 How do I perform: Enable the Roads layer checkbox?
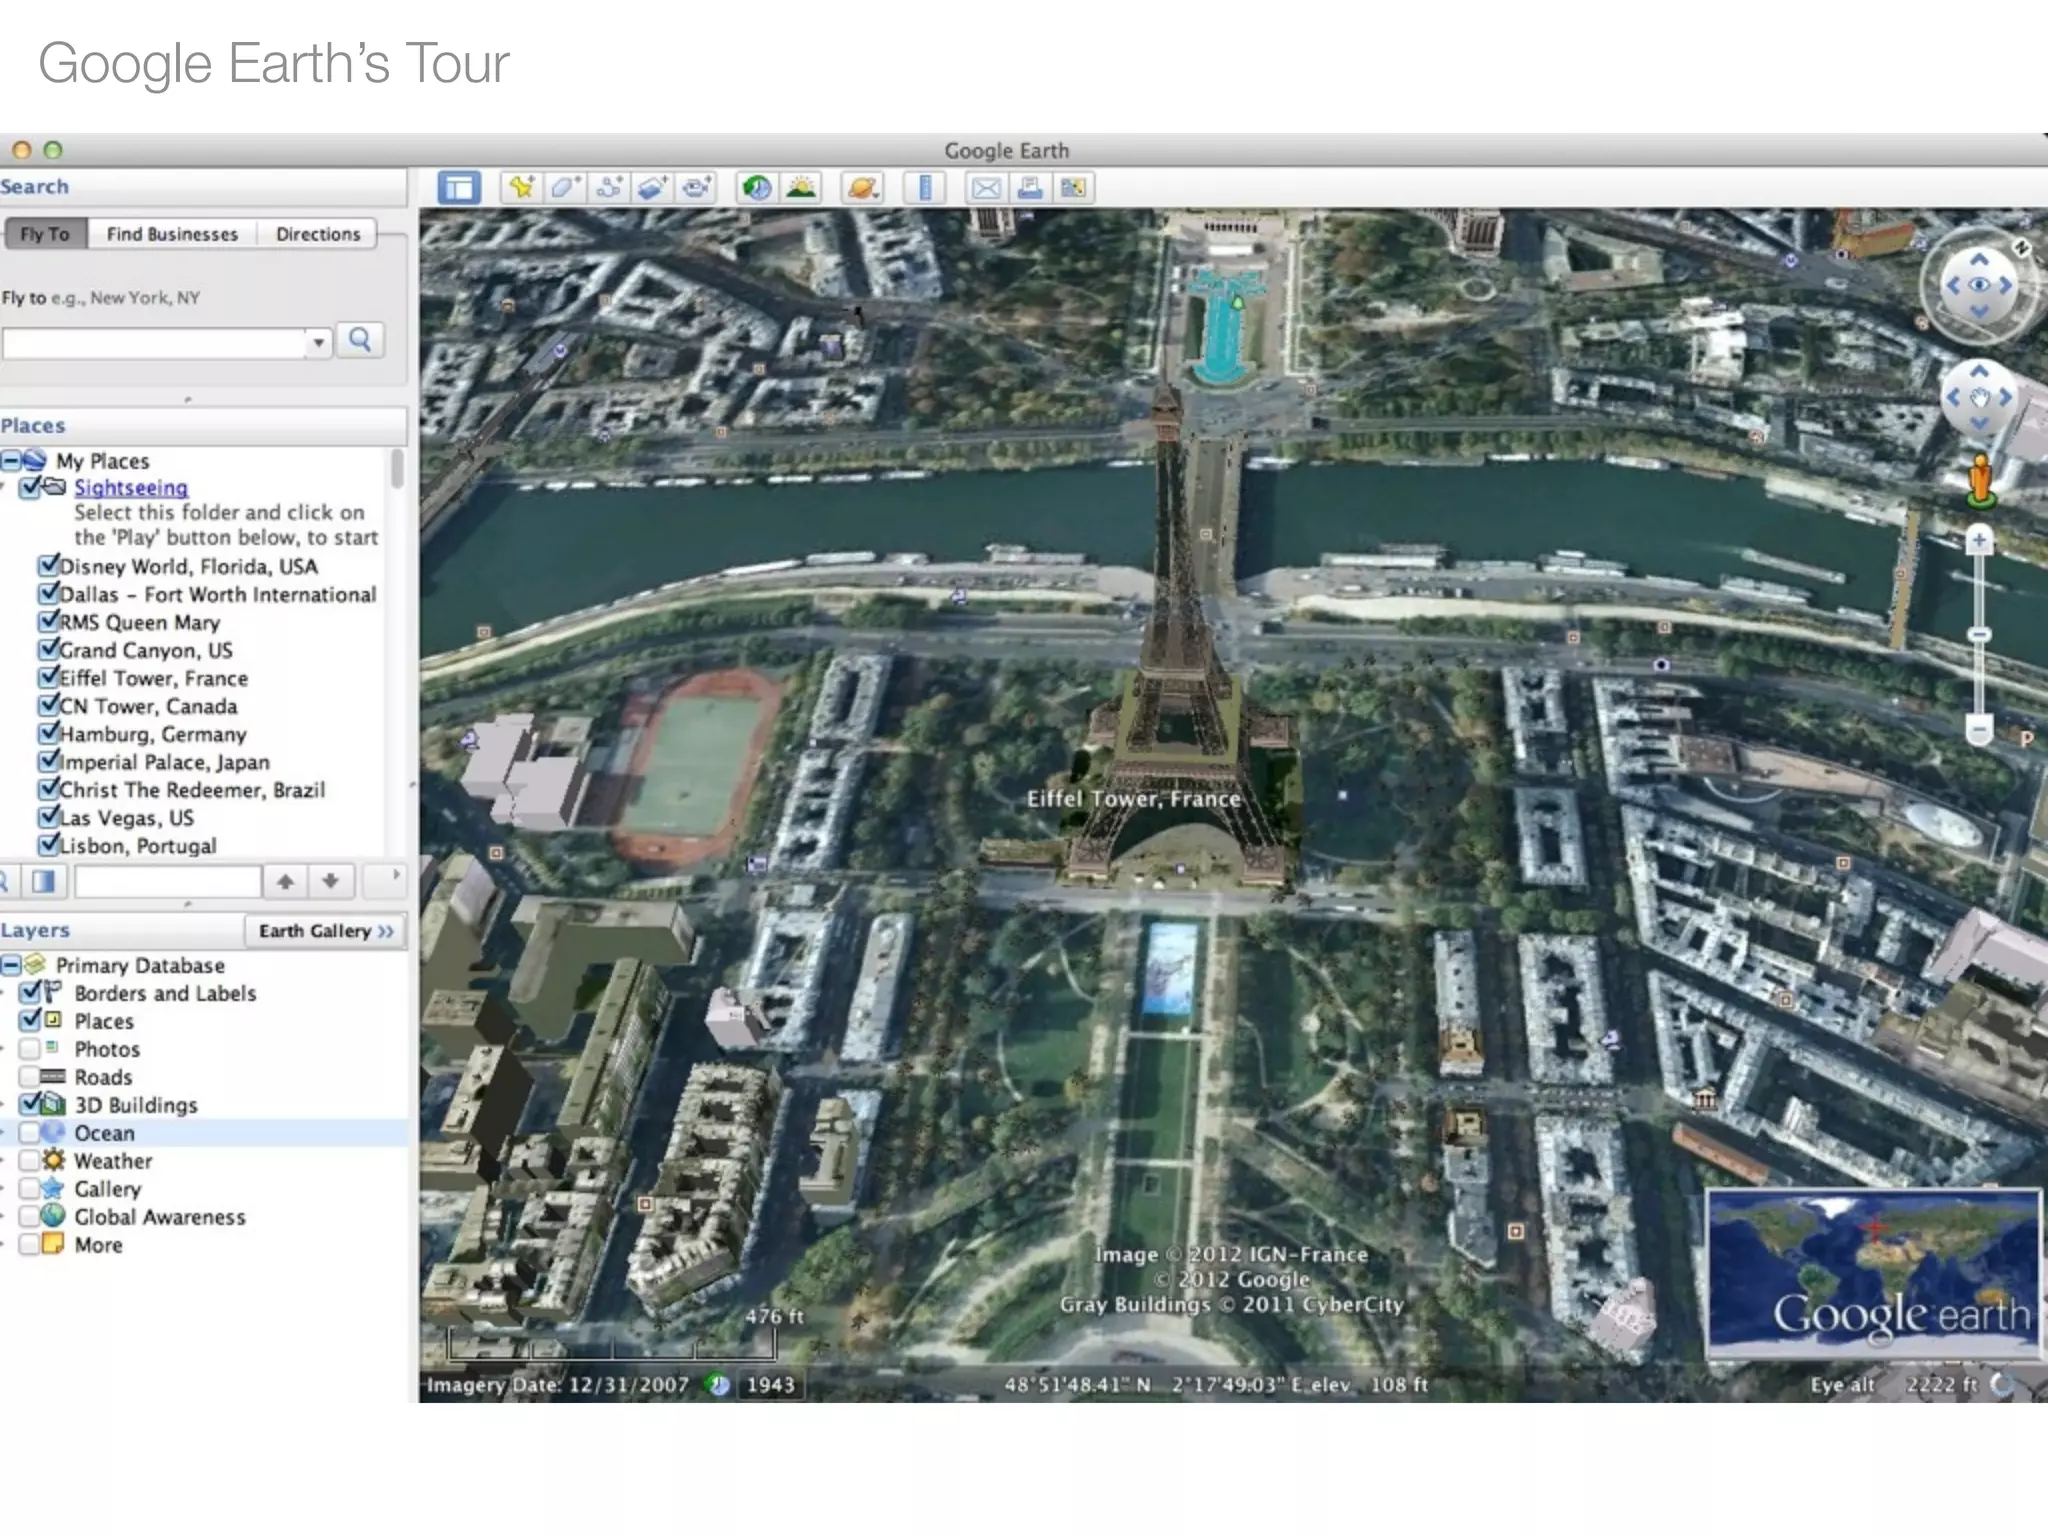click(30, 1077)
